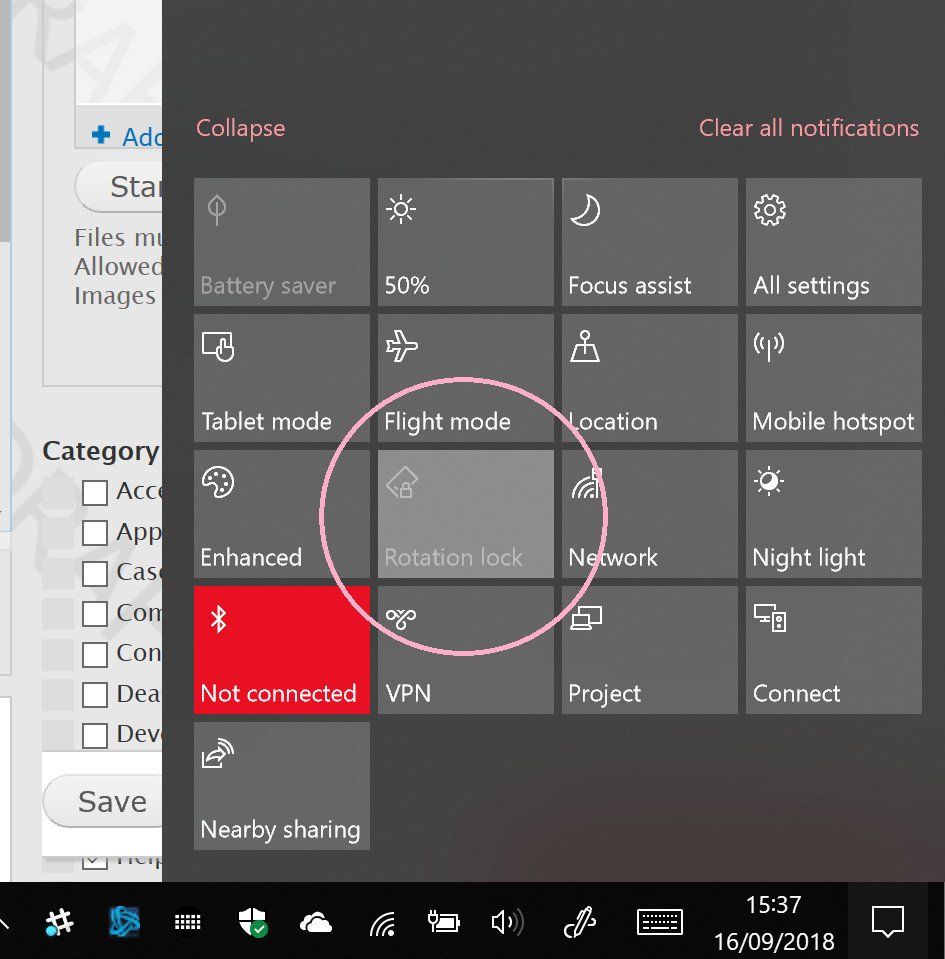945x959 pixels.
Task: Clear all notifications
Action: (808, 128)
